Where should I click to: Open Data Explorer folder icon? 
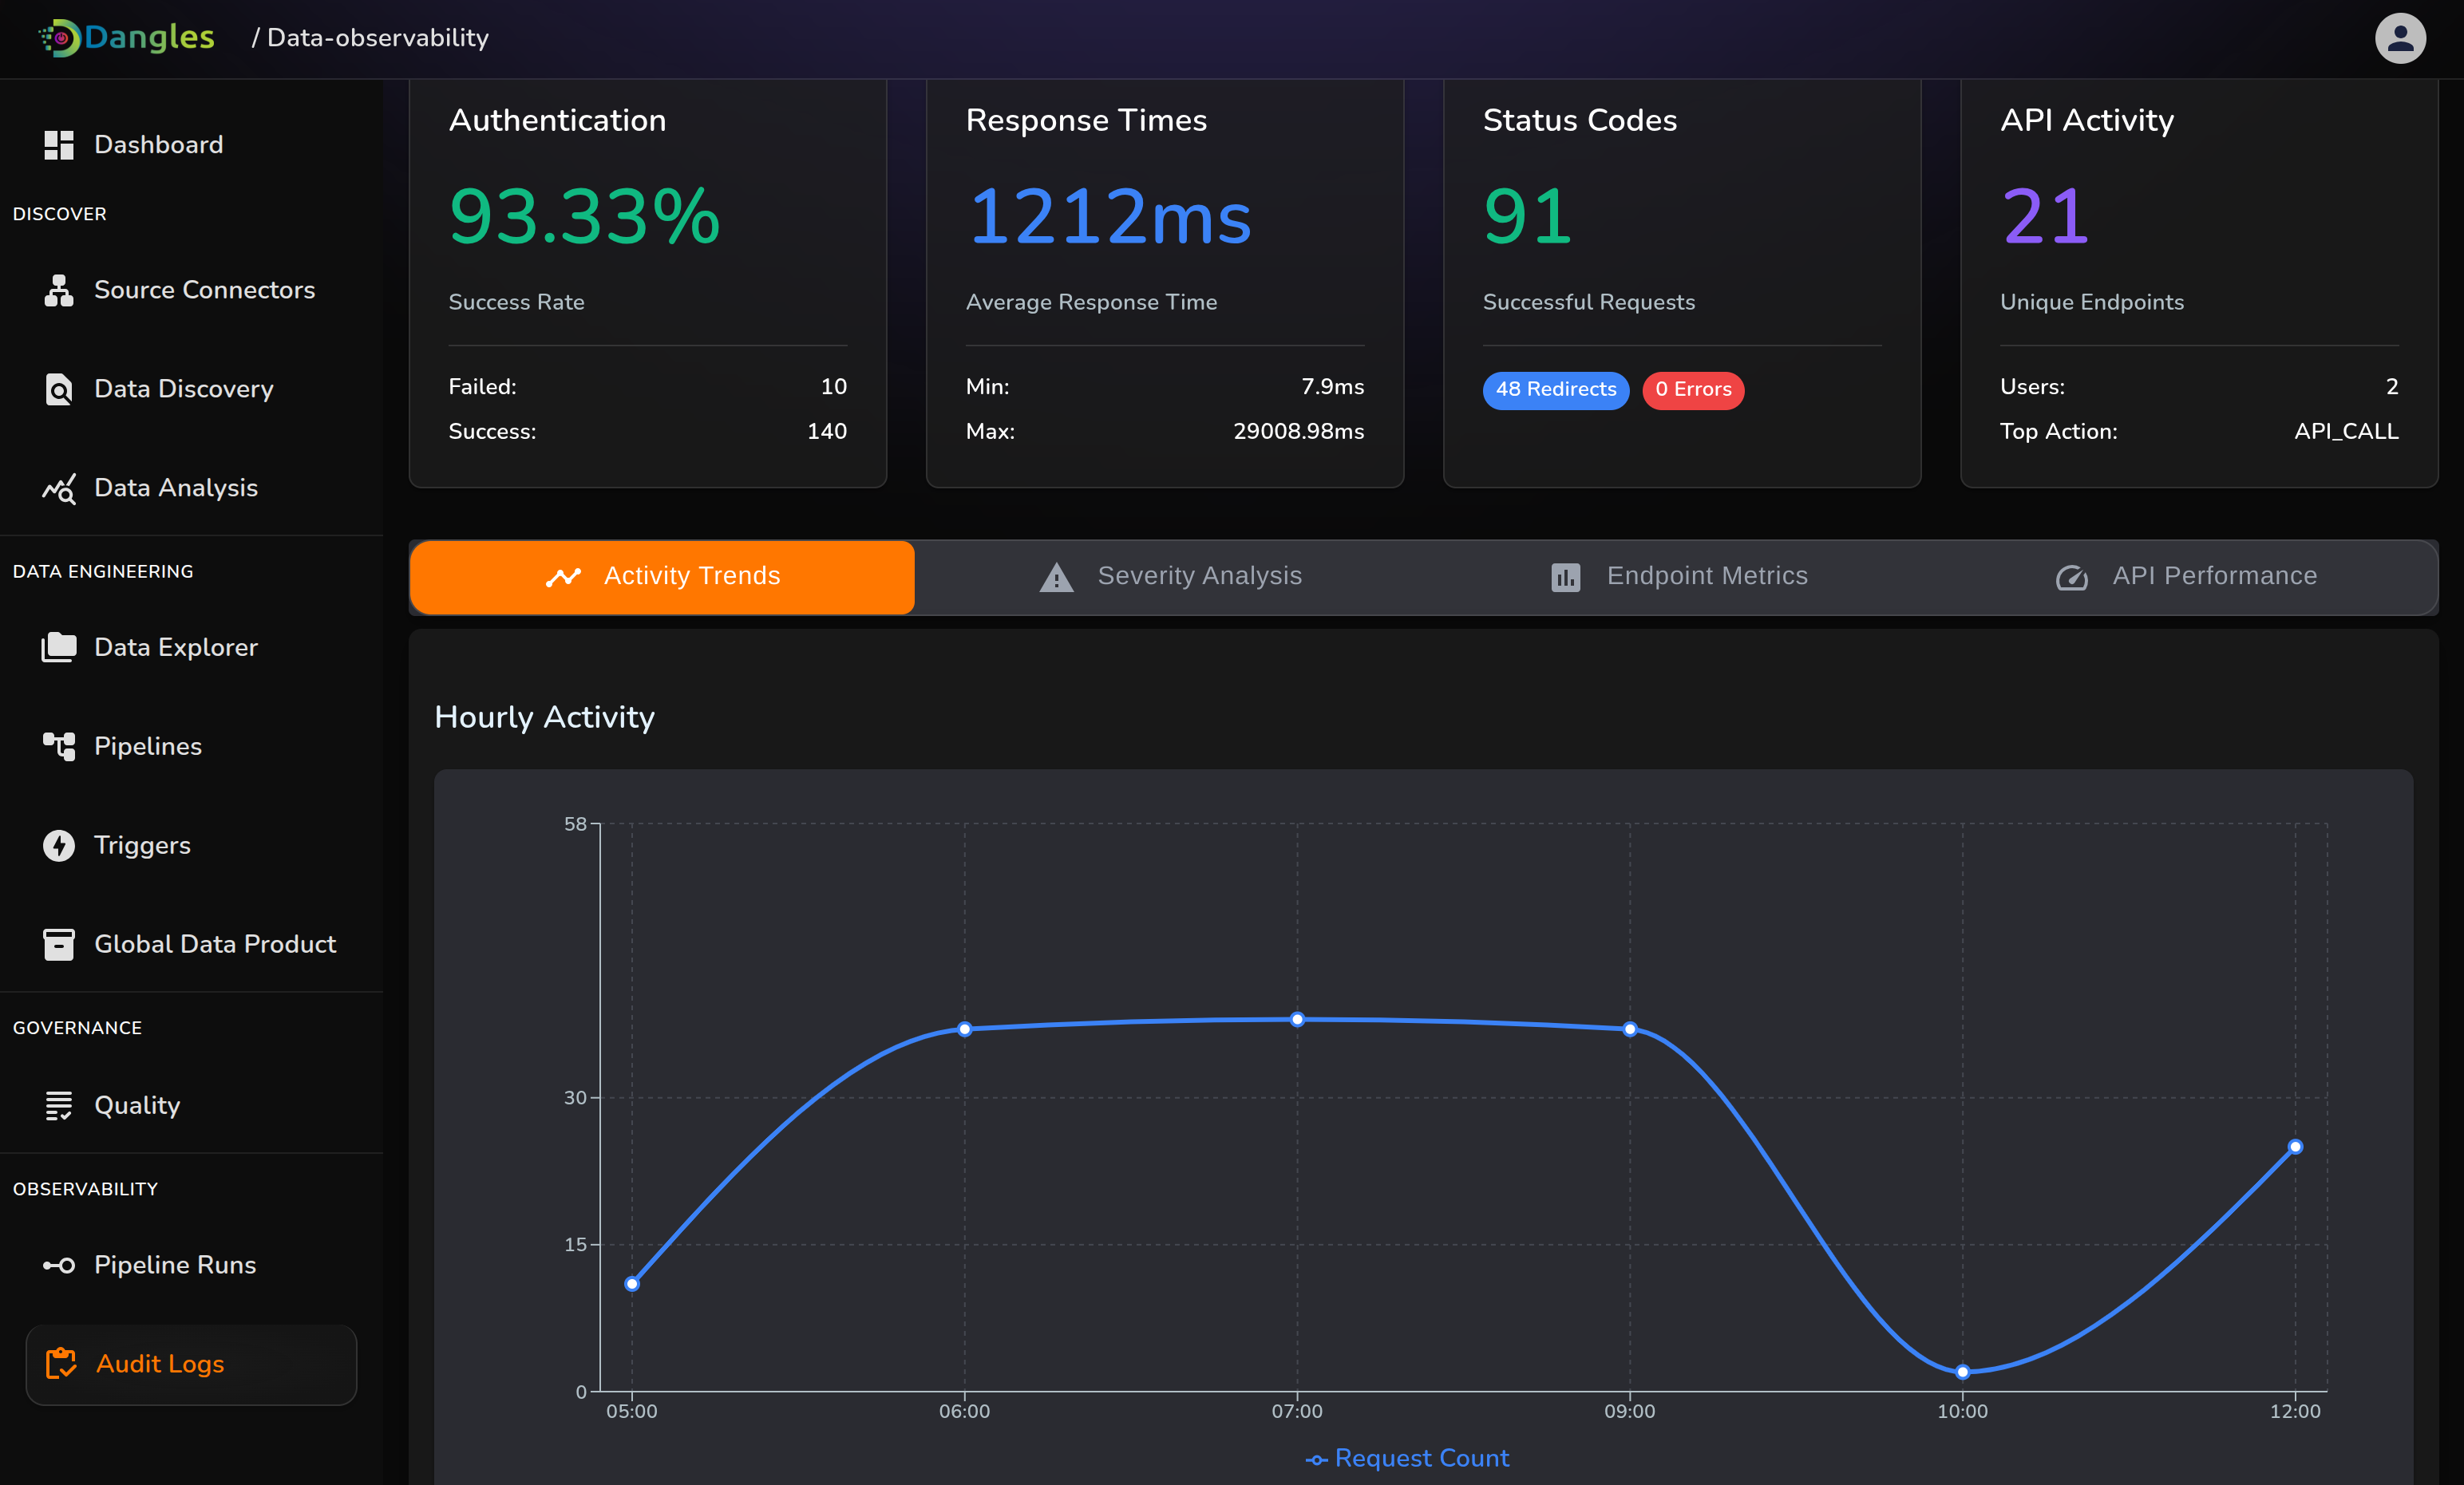click(x=58, y=647)
